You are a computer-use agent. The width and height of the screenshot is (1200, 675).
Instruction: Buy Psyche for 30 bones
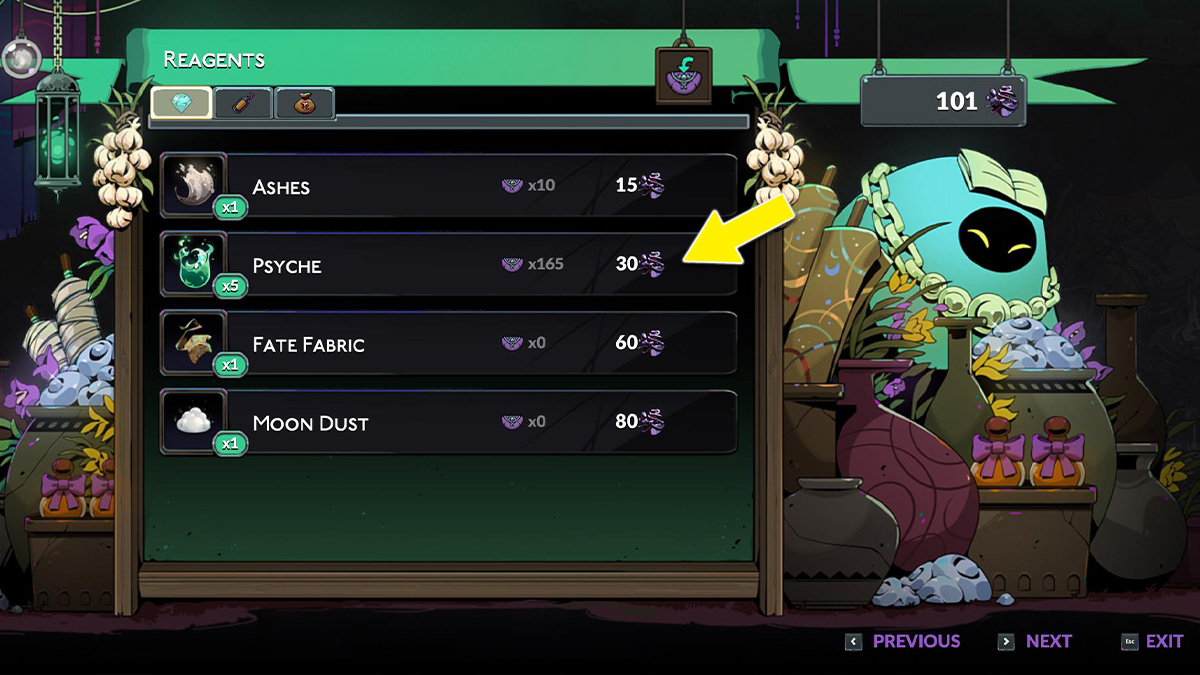coord(640,264)
